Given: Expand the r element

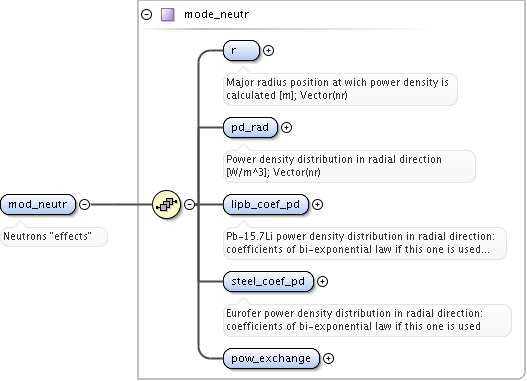Looking at the screenshot, I should (x=268, y=50).
